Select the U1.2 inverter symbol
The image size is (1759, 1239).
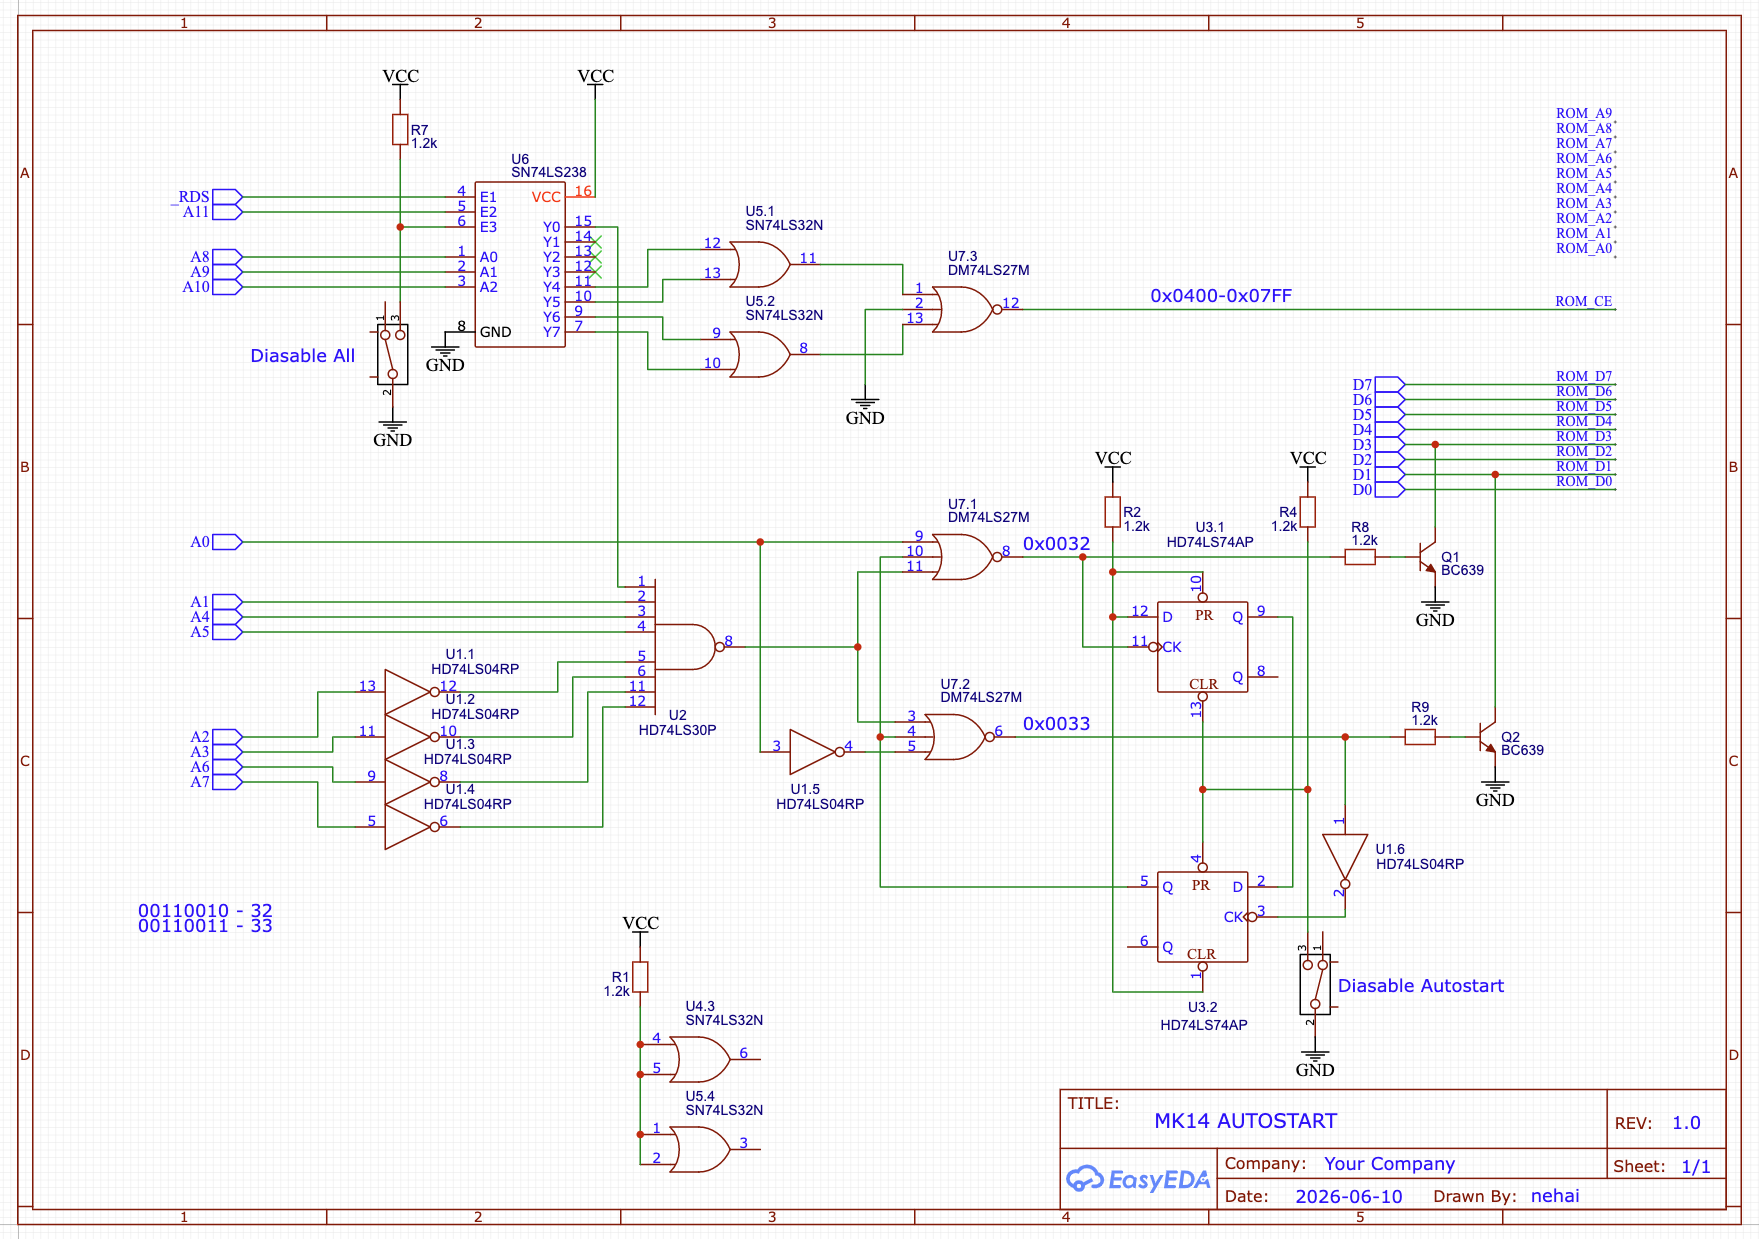[x=411, y=737]
